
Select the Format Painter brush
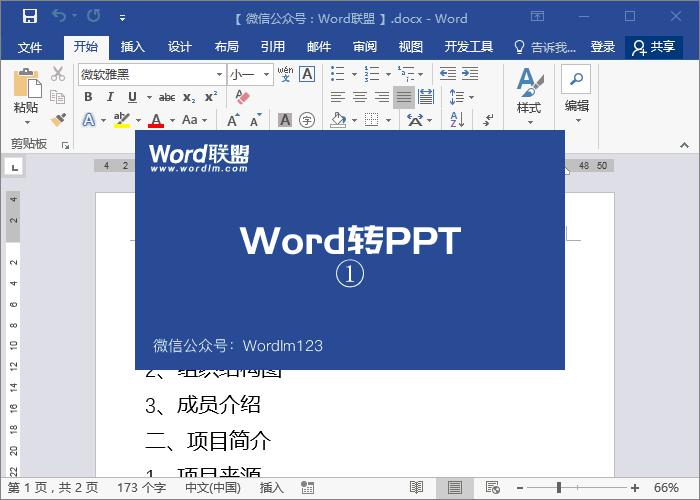[x=58, y=119]
